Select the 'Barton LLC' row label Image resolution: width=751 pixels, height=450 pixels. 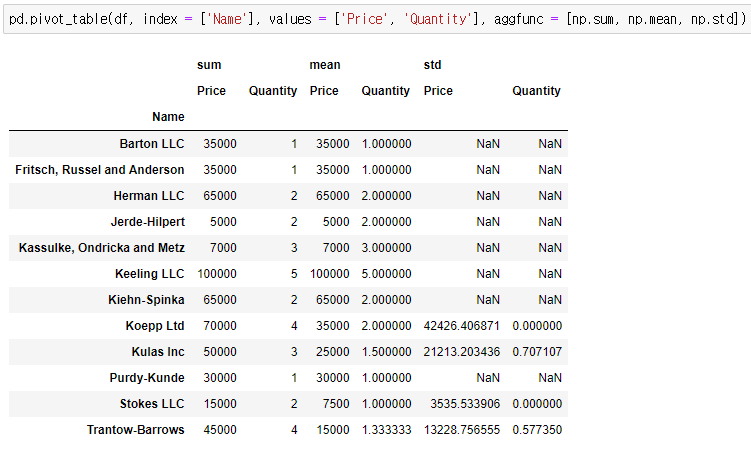pos(152,144)
